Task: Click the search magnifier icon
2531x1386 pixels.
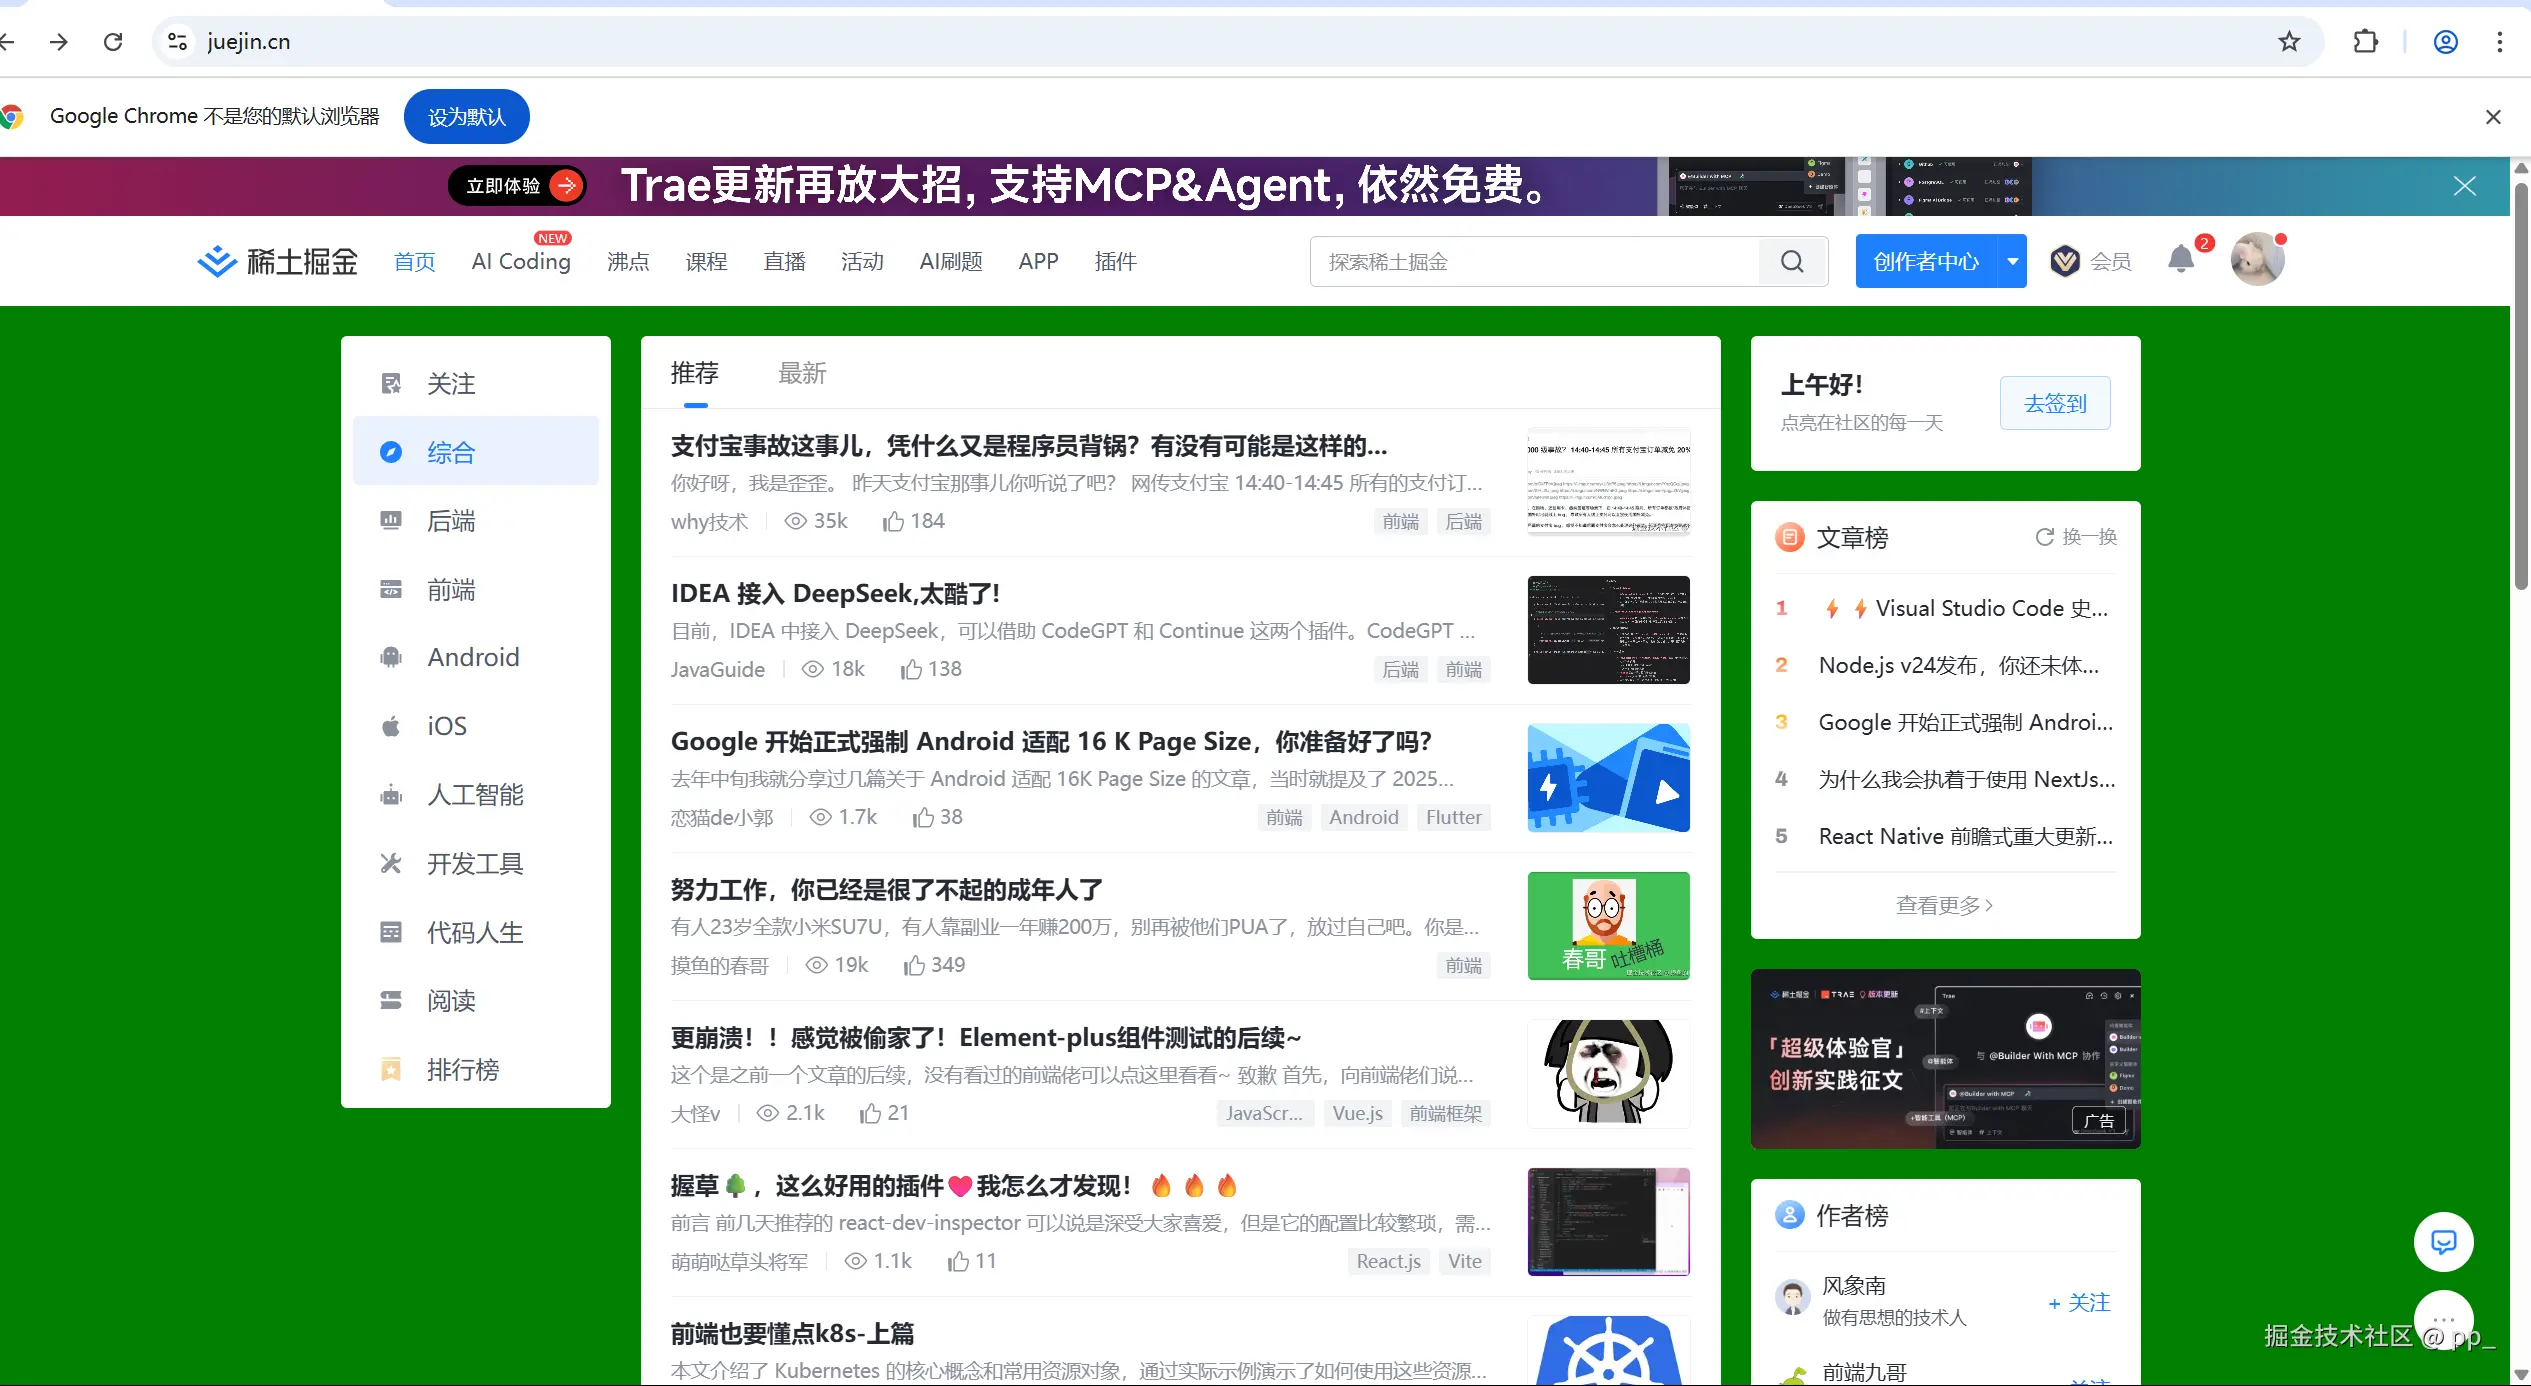Action: pos(1792,262)
